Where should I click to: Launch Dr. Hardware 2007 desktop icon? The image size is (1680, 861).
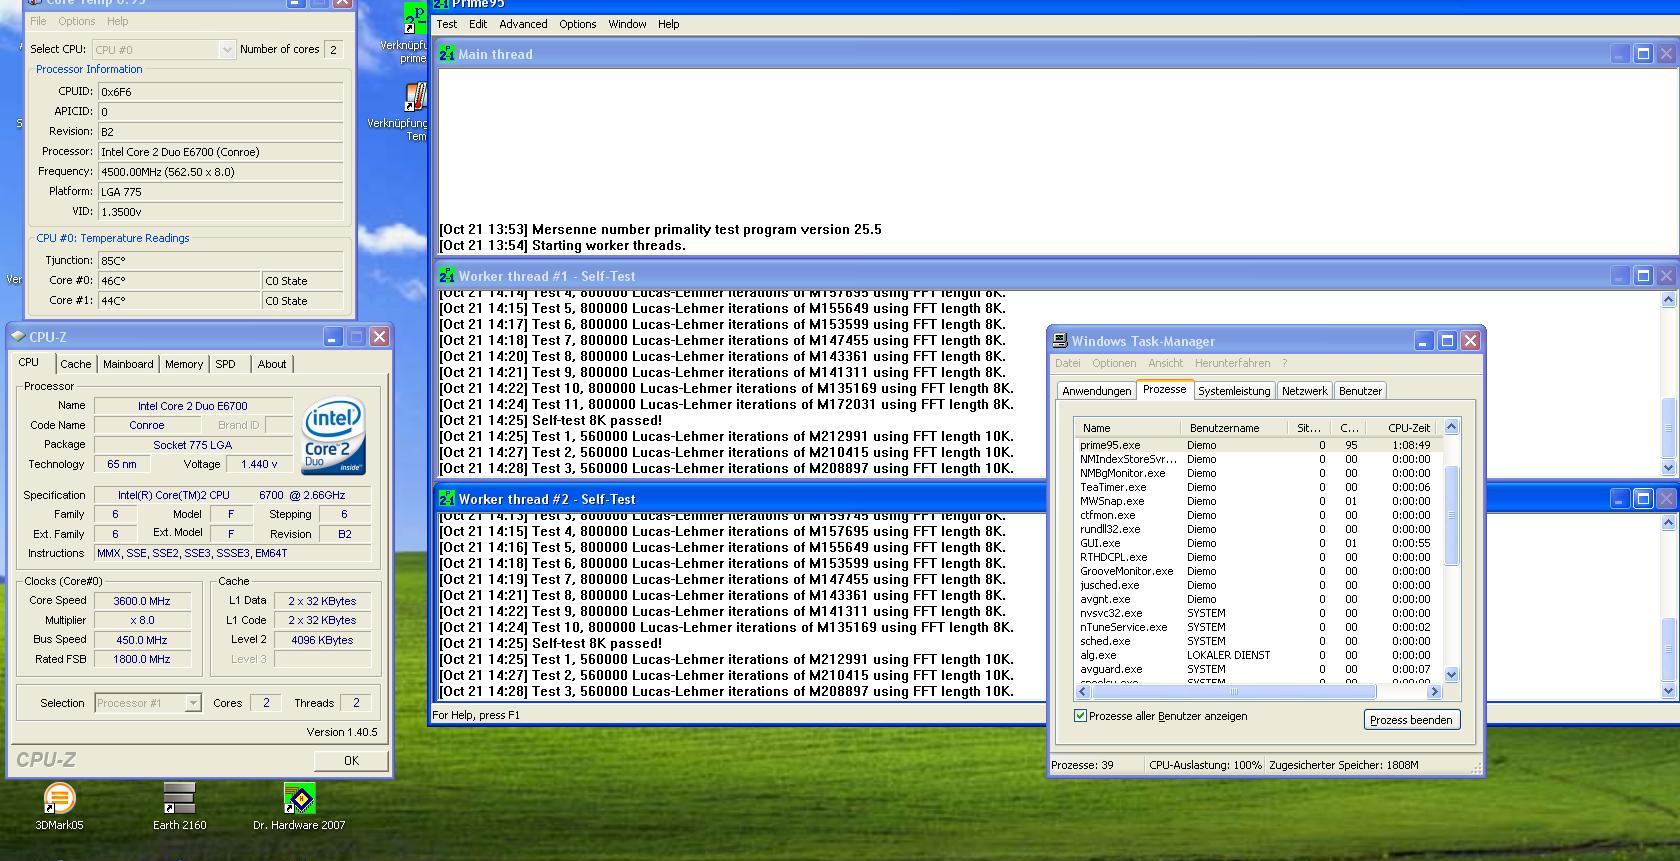coord(299,806)
